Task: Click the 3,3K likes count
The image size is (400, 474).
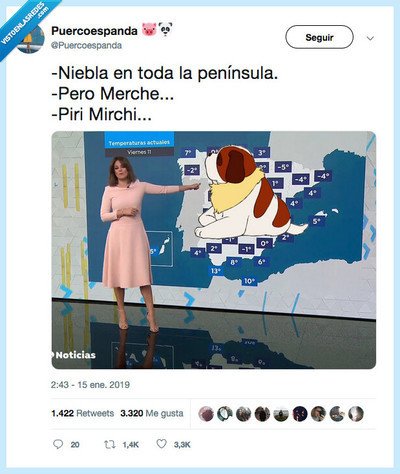Action: click(182, 444)
